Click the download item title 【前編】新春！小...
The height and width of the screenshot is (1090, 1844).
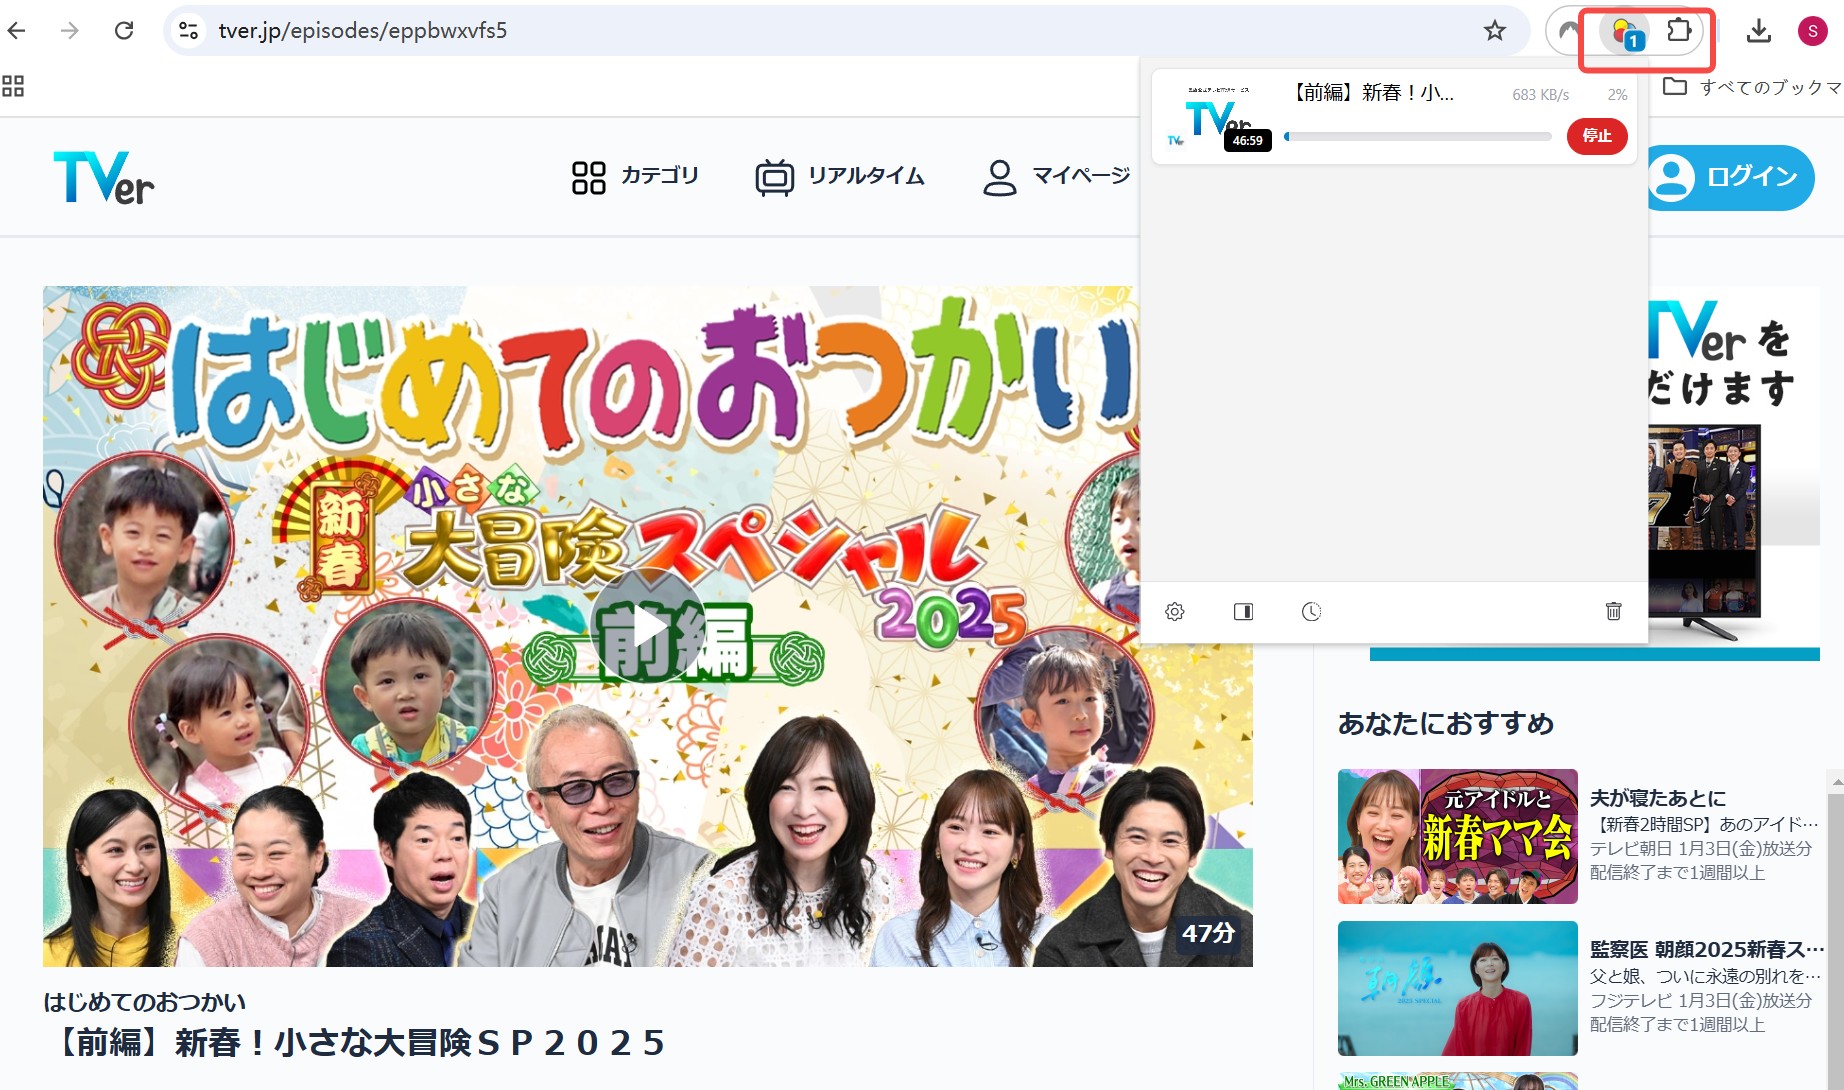point(1370,93)
